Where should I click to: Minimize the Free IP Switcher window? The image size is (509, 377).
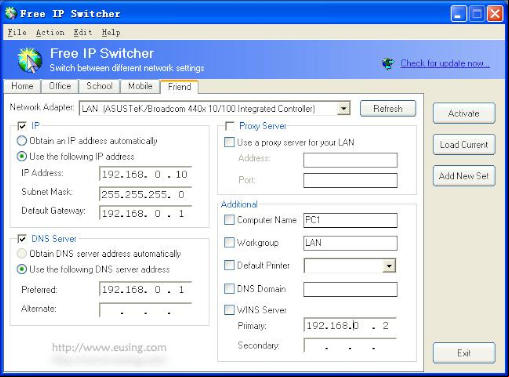[459, 14]
